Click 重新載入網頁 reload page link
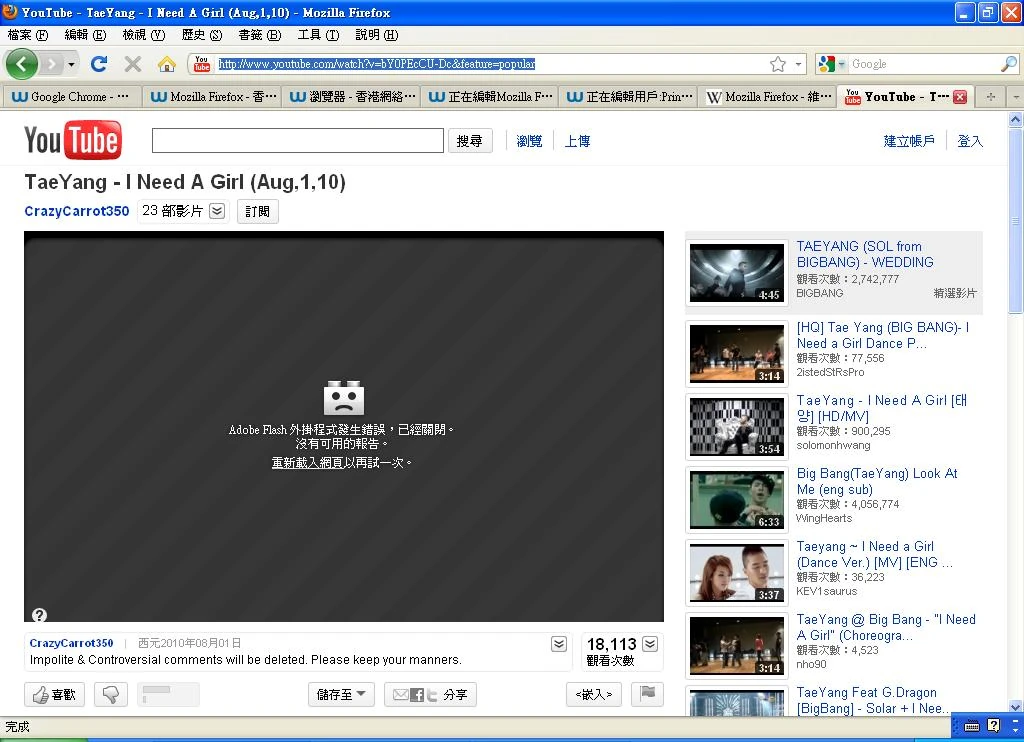1024x742 pixels. coord(308,462)
